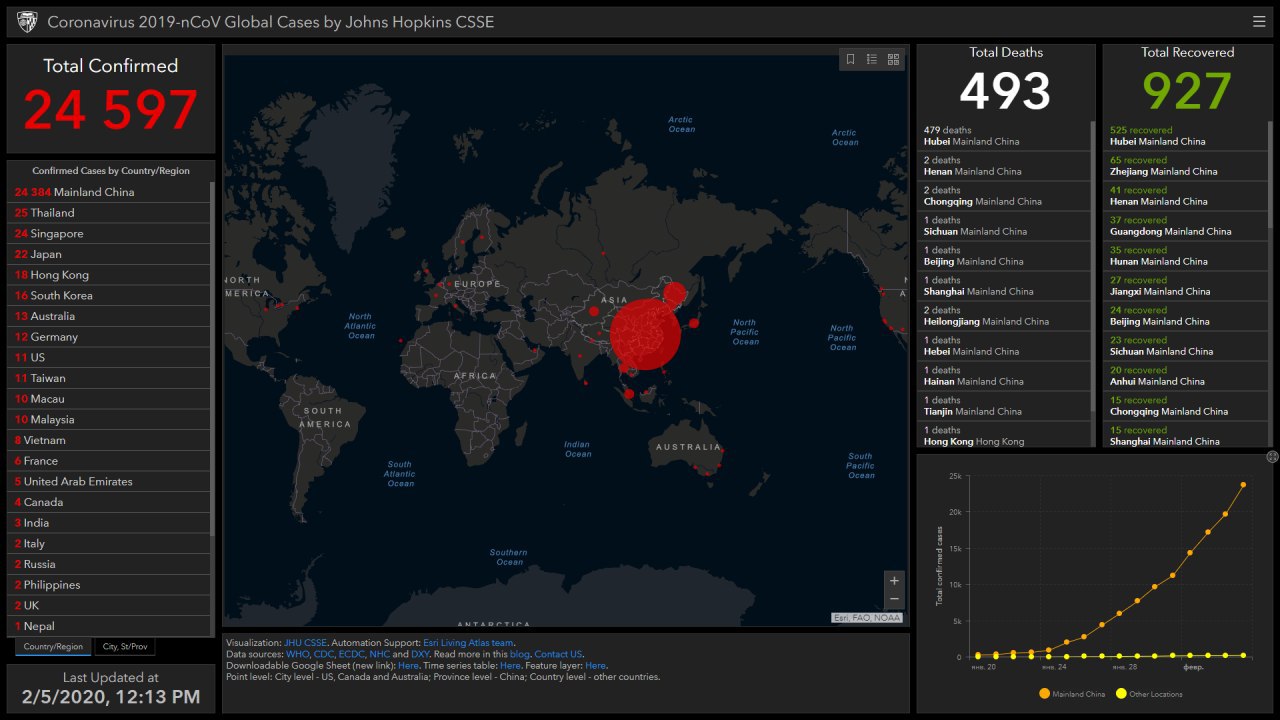Select Italy in the country list

point(110,544)
